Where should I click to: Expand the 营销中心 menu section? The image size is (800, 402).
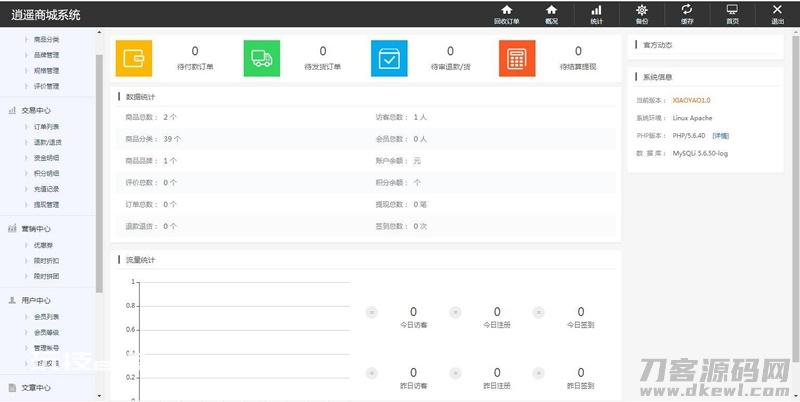(36, 229)
